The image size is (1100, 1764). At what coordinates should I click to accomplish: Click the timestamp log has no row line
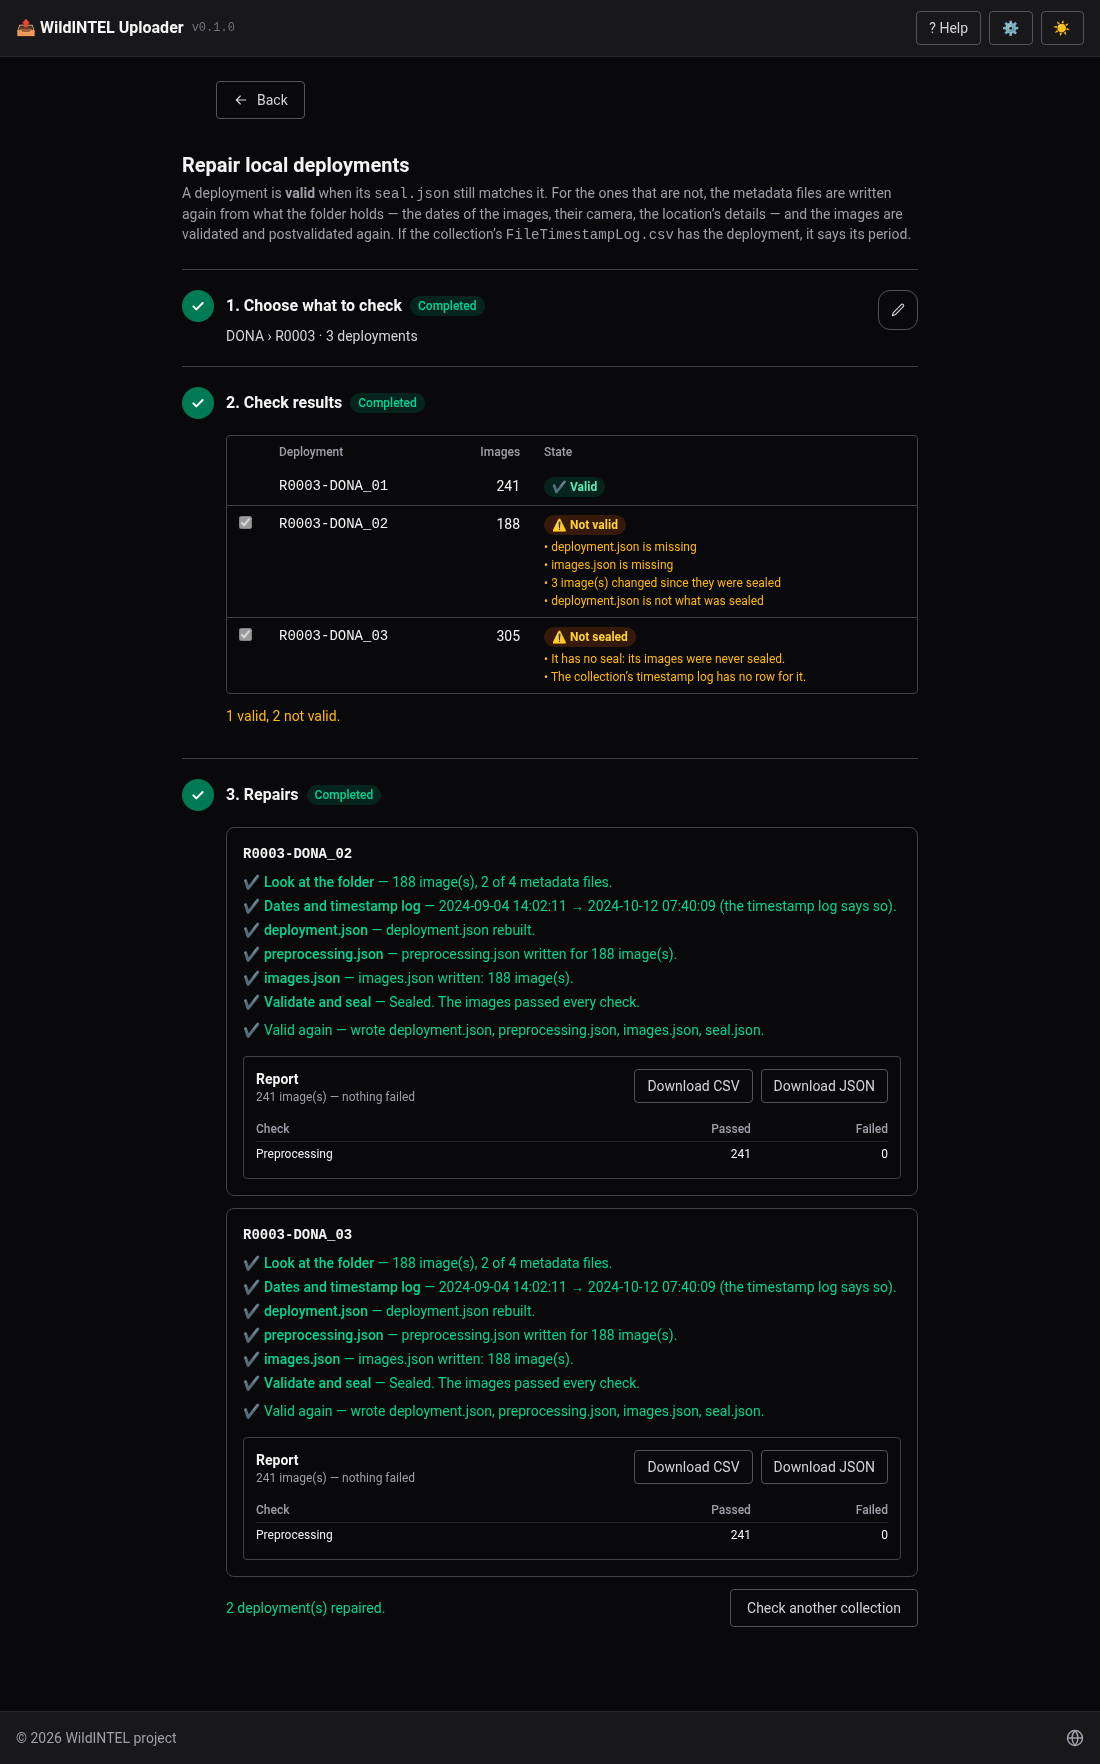[675, 677]
